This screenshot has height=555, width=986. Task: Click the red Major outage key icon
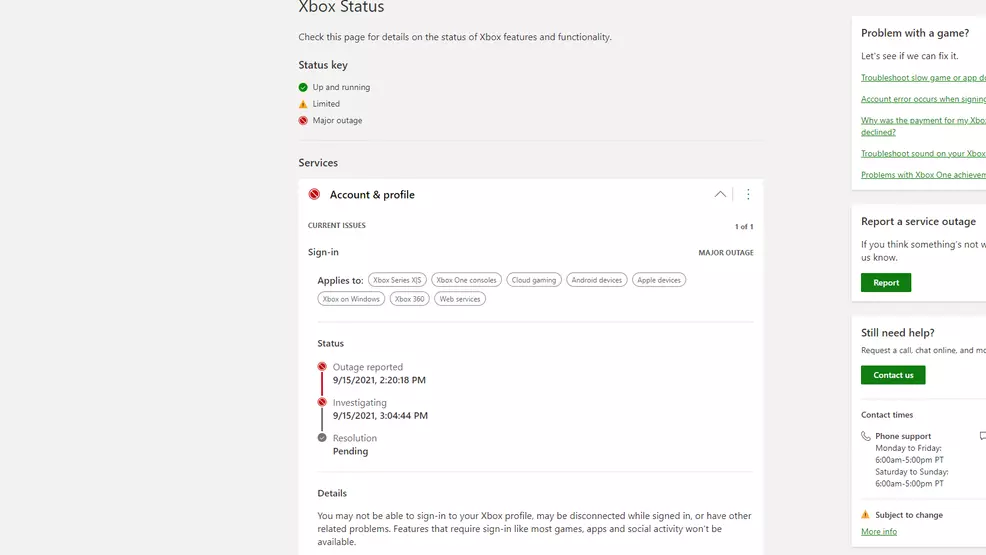pyautogui.click(x=303, y=120)
